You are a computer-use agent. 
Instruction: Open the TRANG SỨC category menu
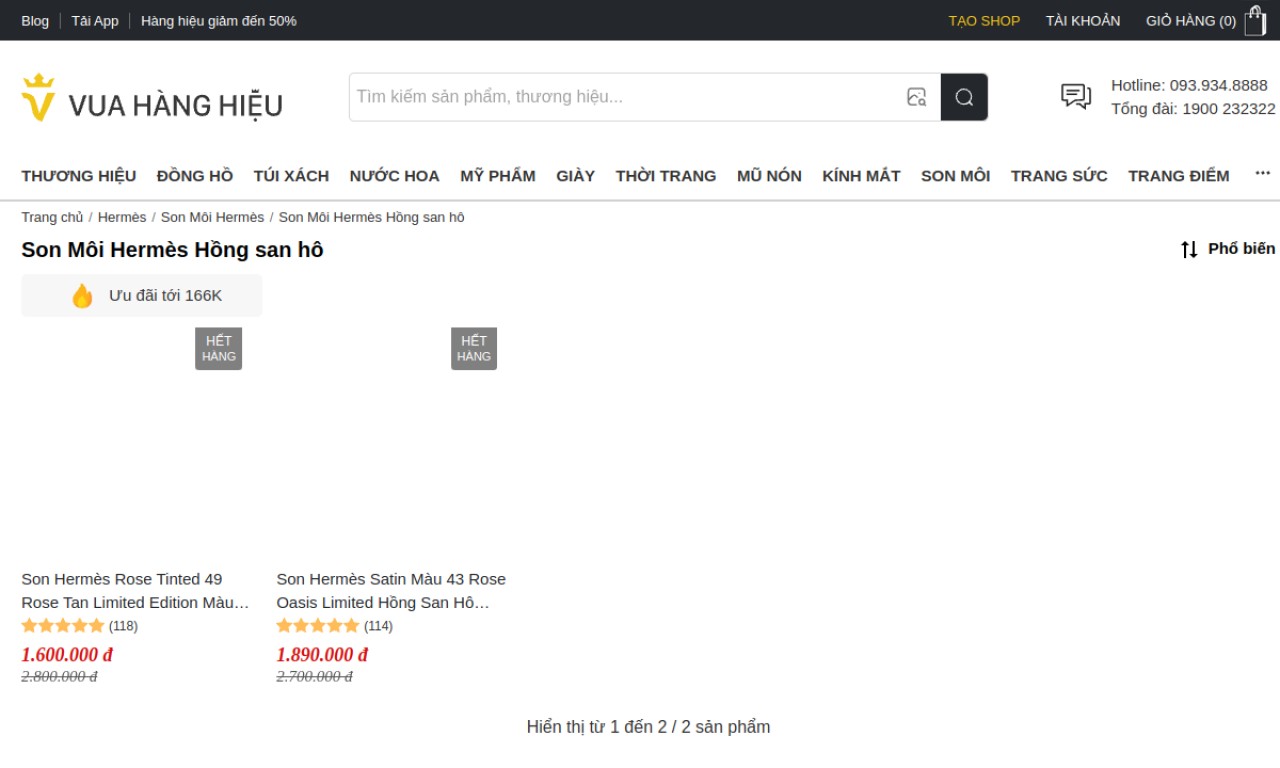pyautogui.click(x=1059, y=176)
